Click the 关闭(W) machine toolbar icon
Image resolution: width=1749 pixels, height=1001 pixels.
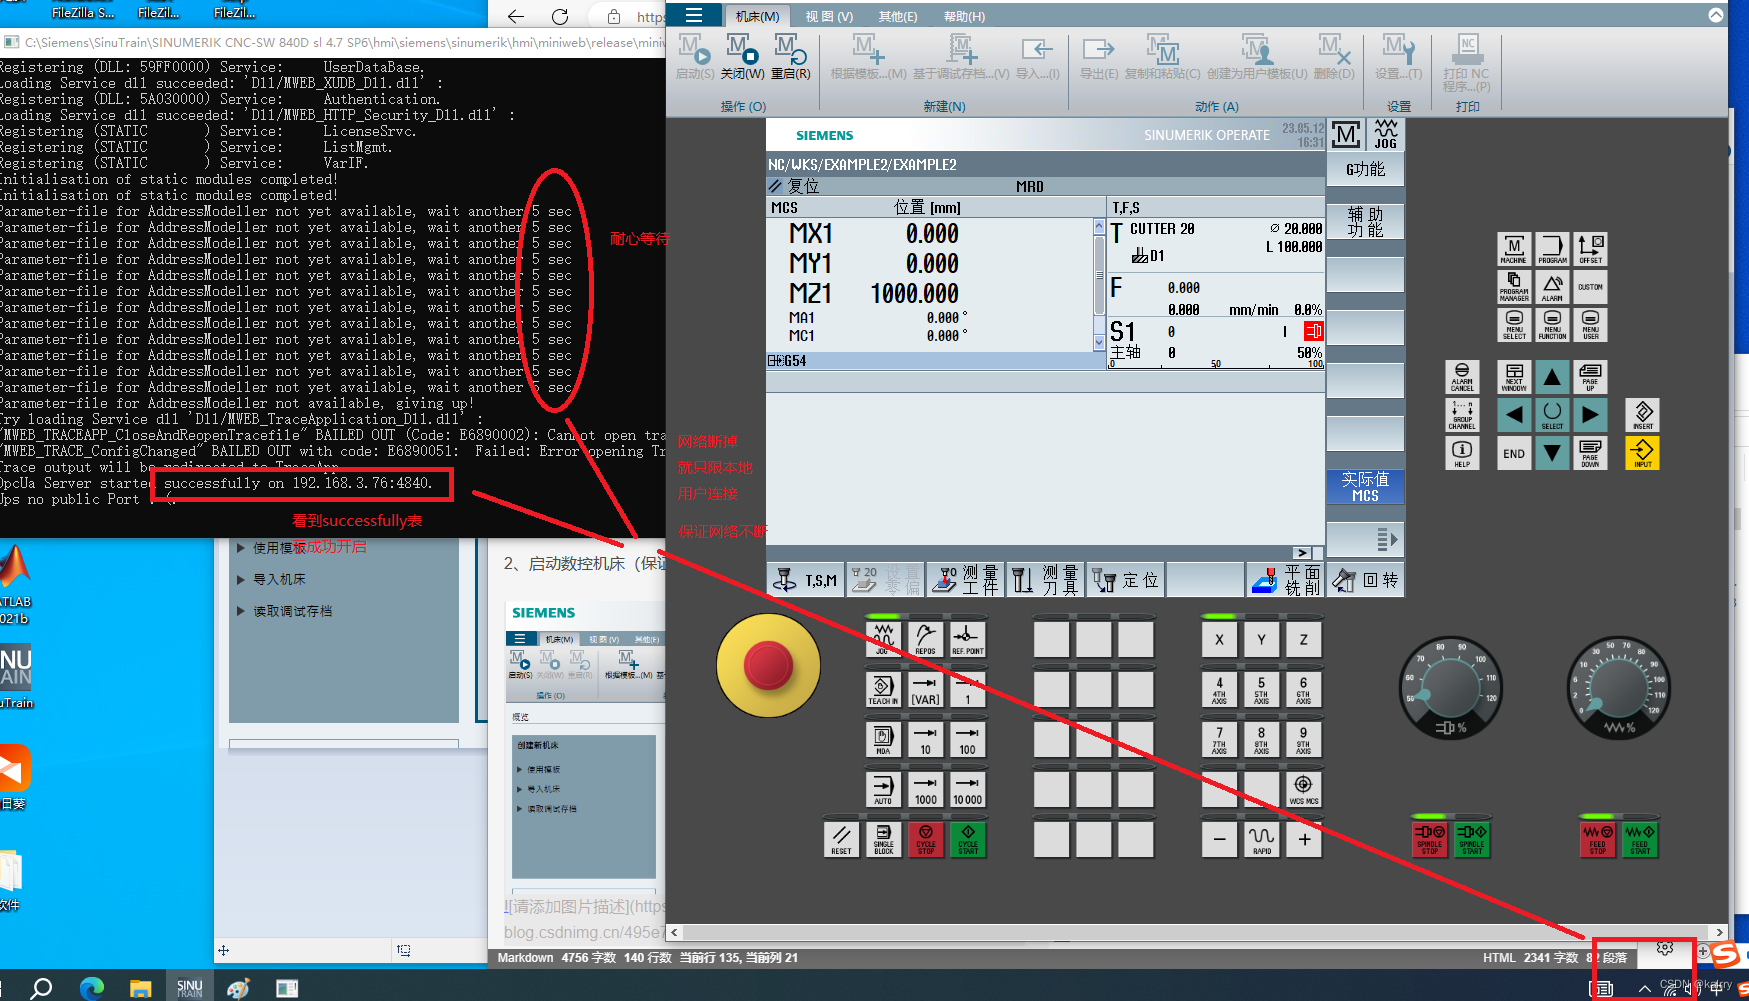pos(742,57)
